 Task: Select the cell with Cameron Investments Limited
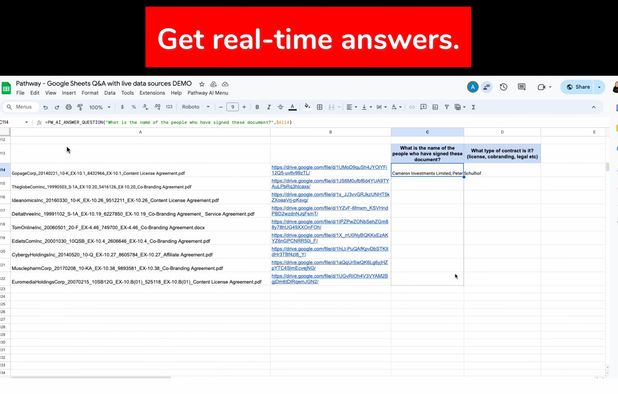[427, 170]
